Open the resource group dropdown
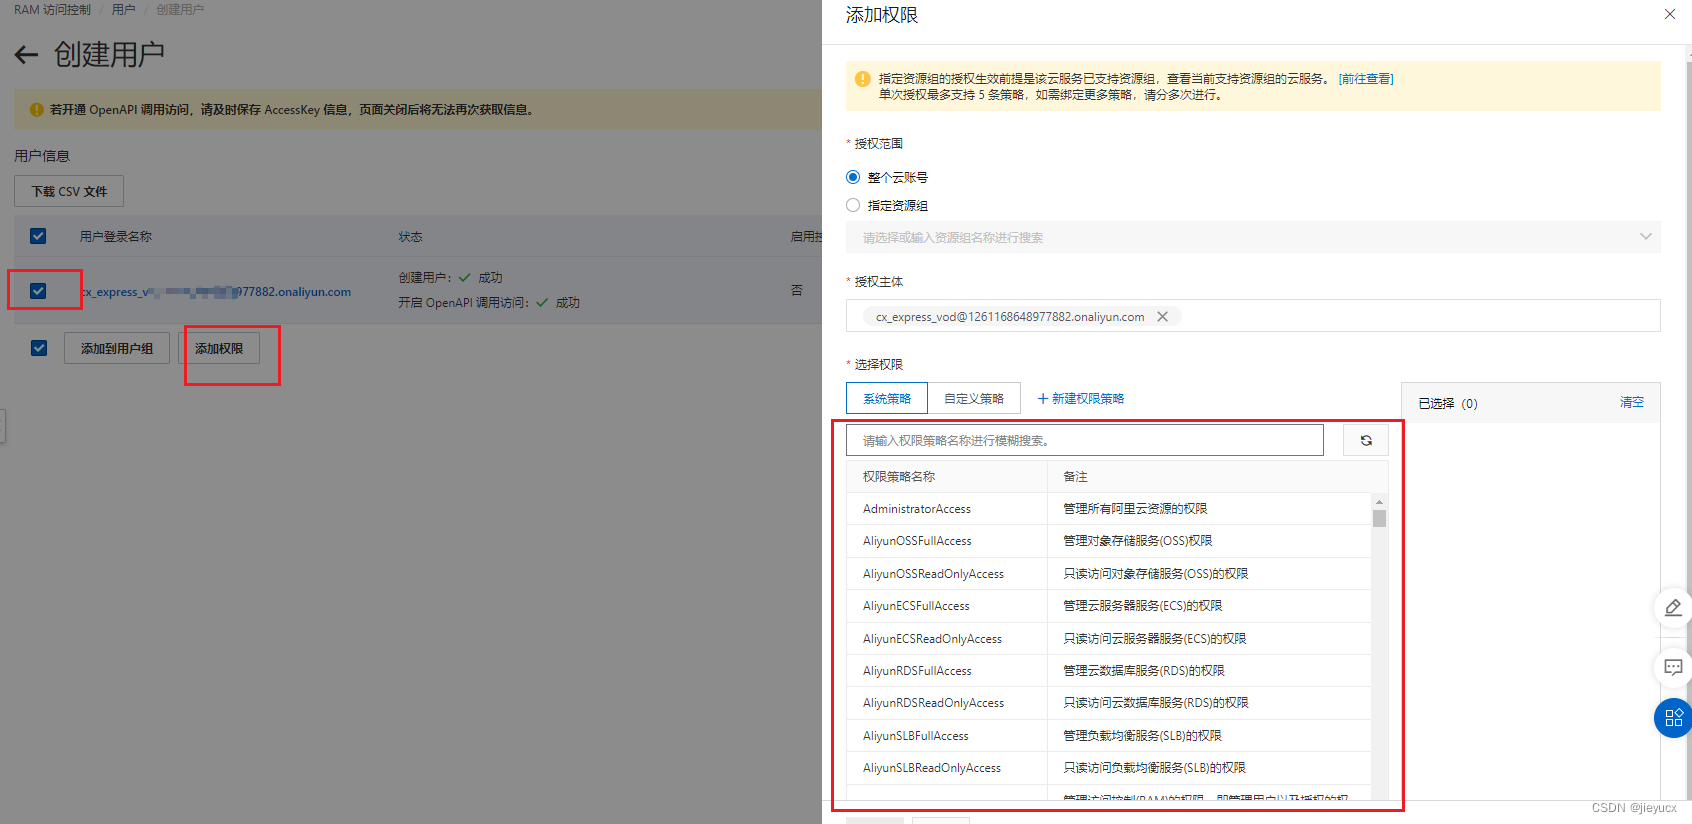 point(1253,237)
